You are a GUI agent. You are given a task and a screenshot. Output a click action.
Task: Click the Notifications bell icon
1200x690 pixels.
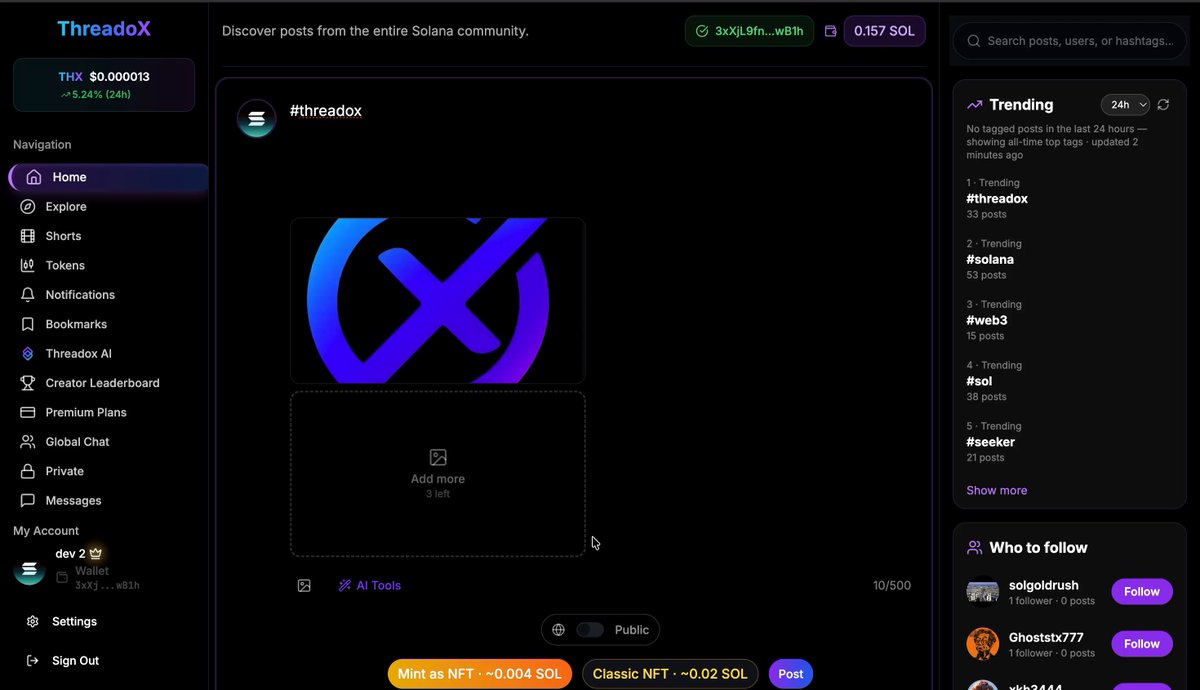pos(27,295)
